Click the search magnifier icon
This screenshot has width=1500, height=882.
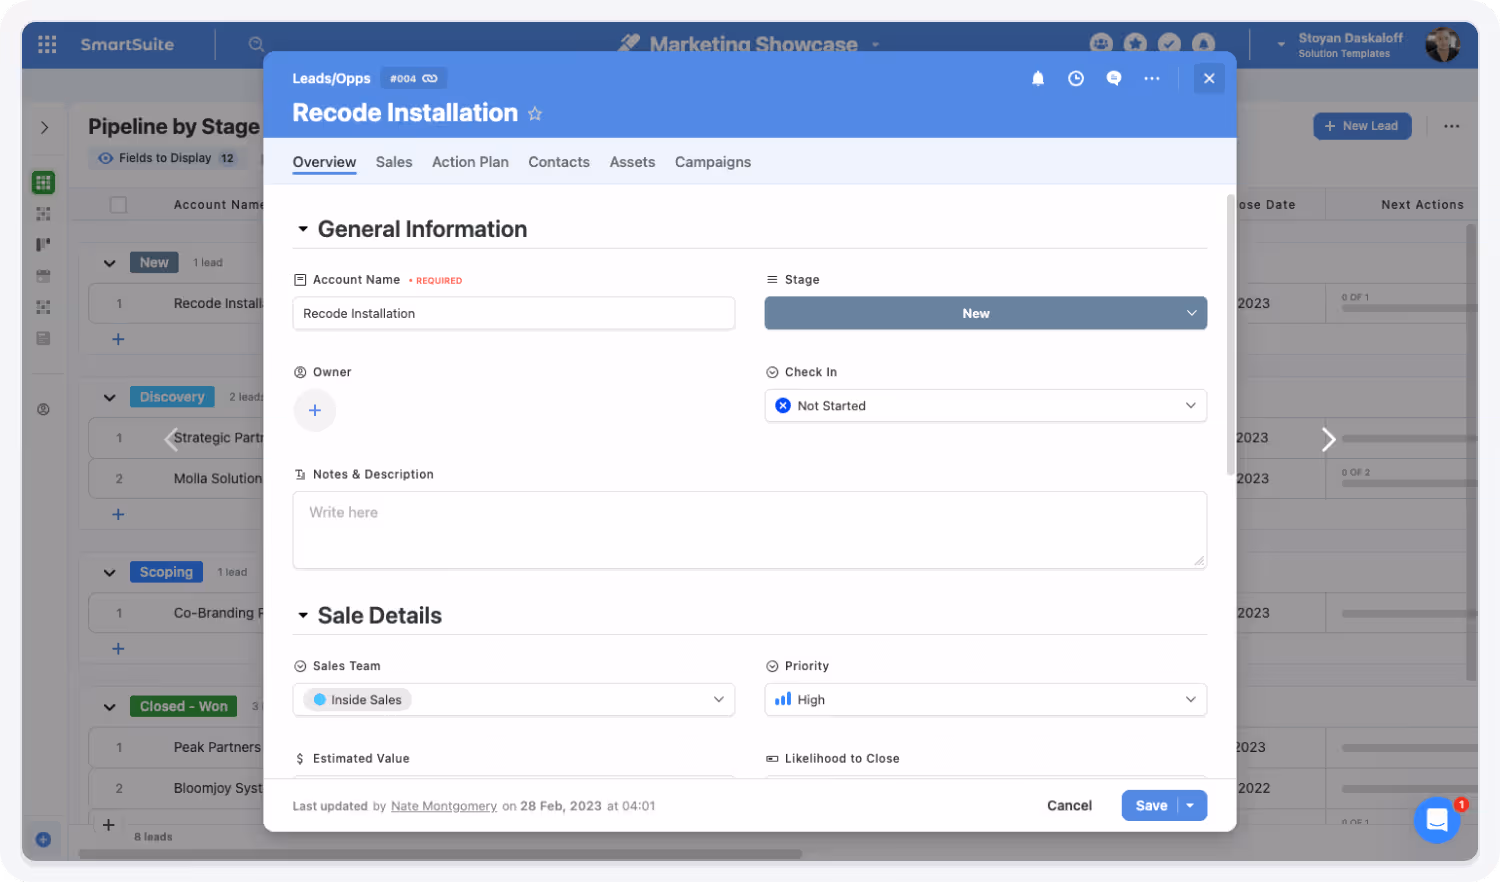256,44
